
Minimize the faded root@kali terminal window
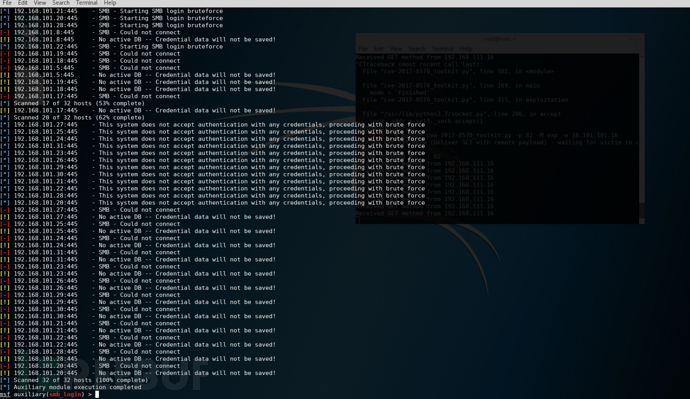click(623, 39)
